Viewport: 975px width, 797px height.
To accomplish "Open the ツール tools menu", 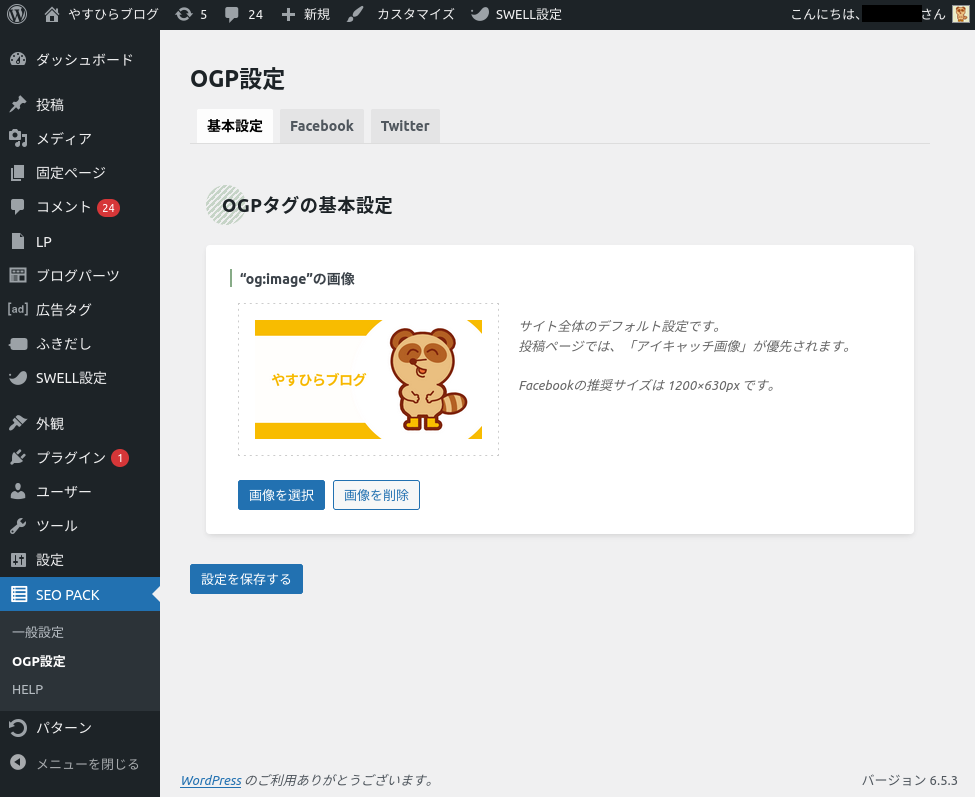I will (x=57, y=526).
